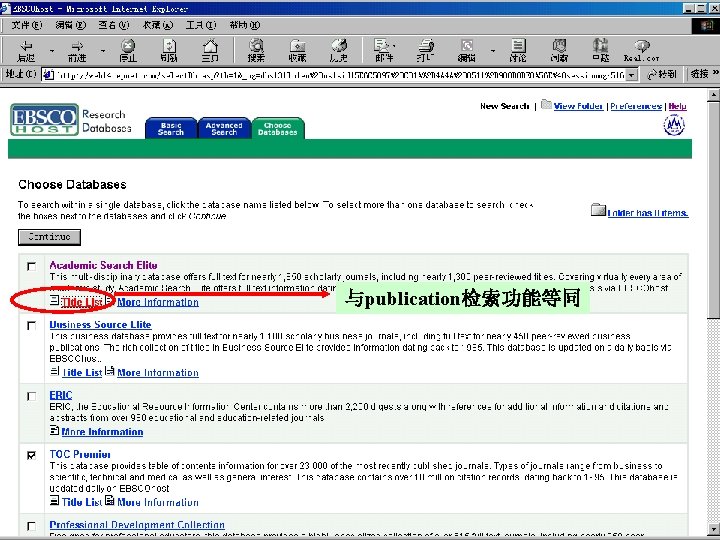The height and width of the screenshot is (540, 720).
Task: Open Business Source Elite More Information link
Action: tap(158, 372)
